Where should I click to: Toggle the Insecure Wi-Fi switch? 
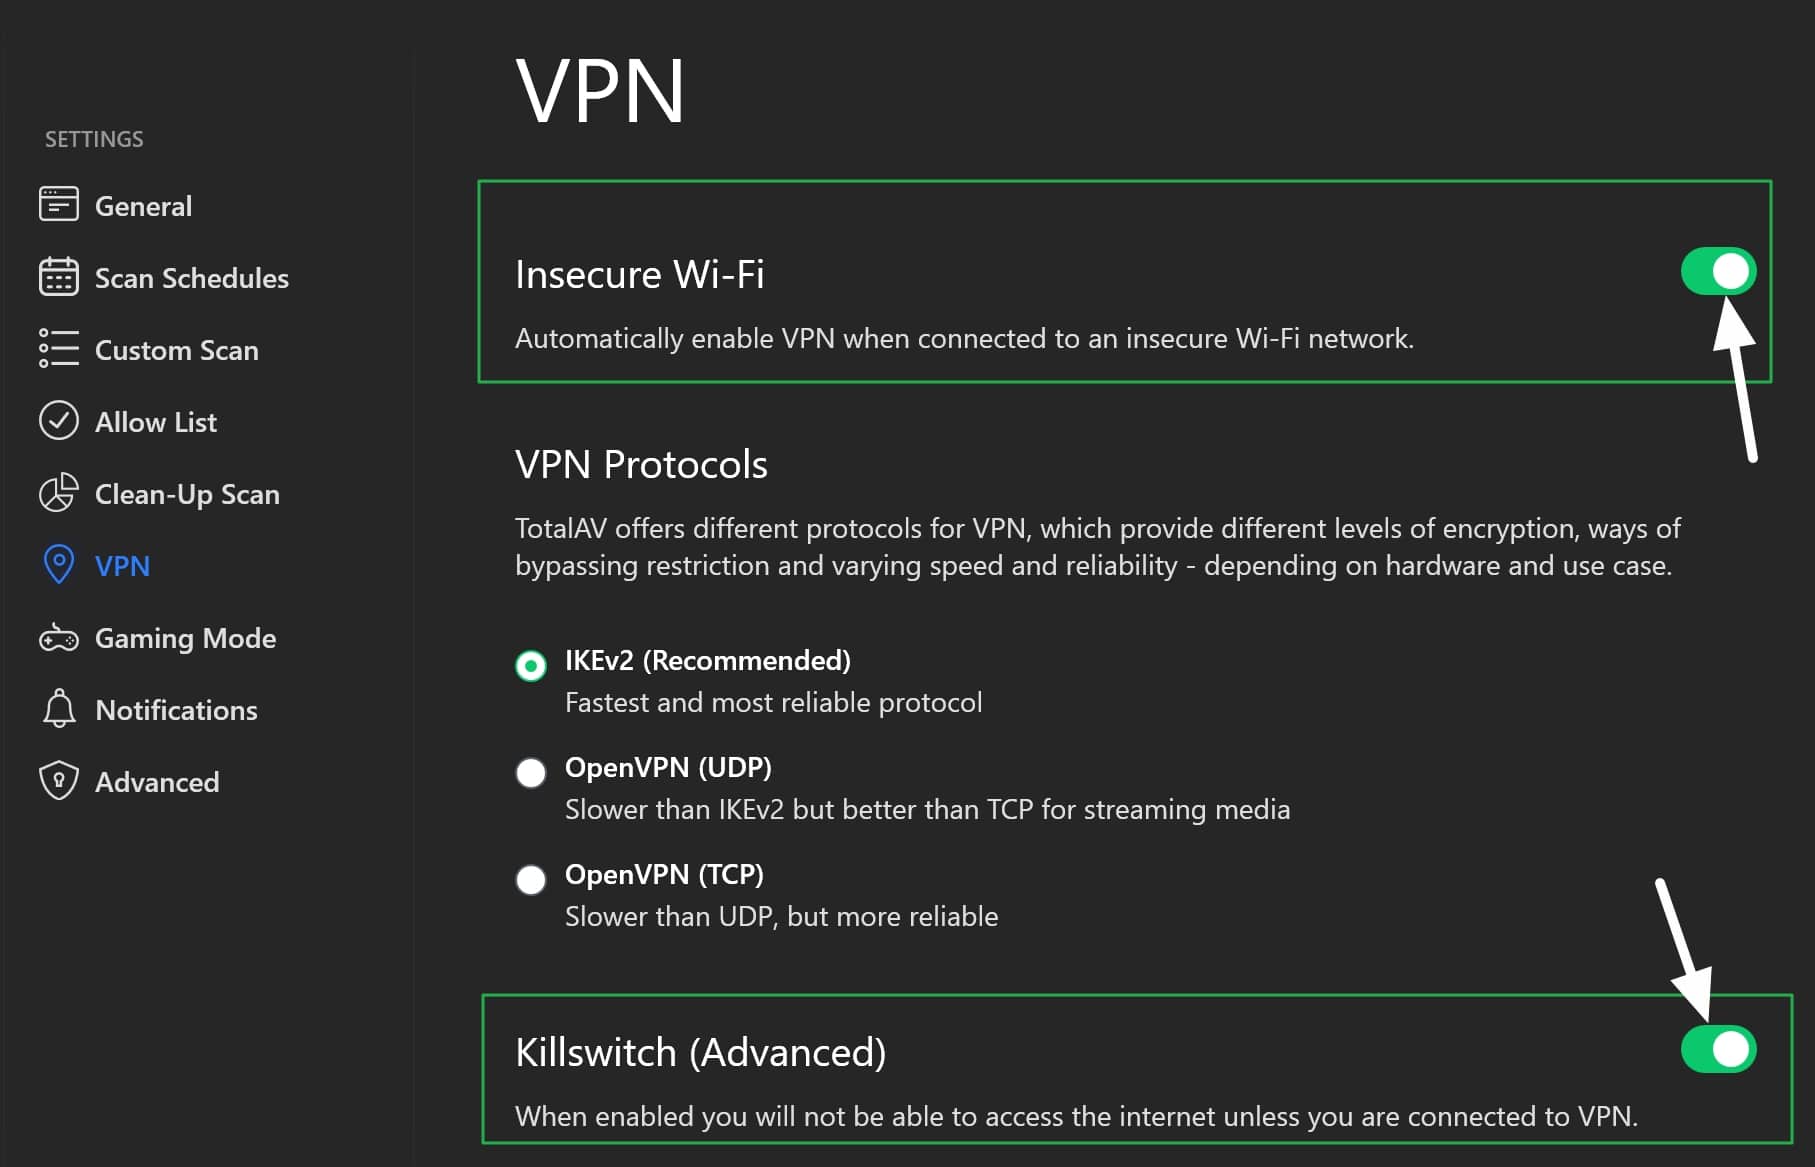pyautogui.click(x=1718, y=271)
